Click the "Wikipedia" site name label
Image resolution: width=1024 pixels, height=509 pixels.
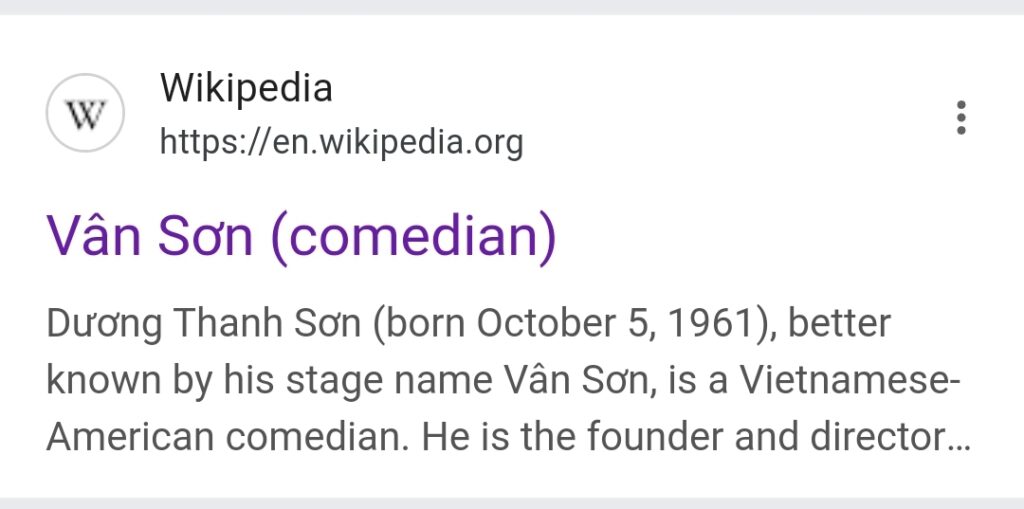pos(246,89)
